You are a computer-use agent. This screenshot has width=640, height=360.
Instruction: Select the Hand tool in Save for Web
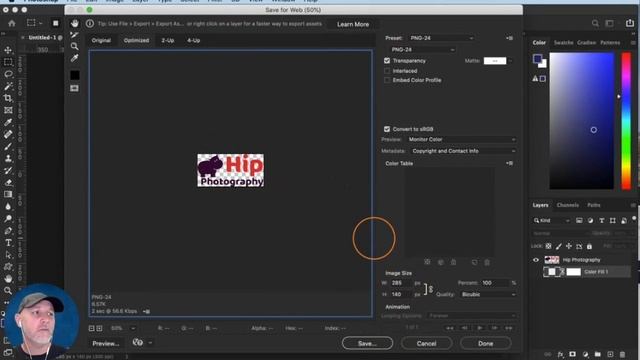pos(74,23)
